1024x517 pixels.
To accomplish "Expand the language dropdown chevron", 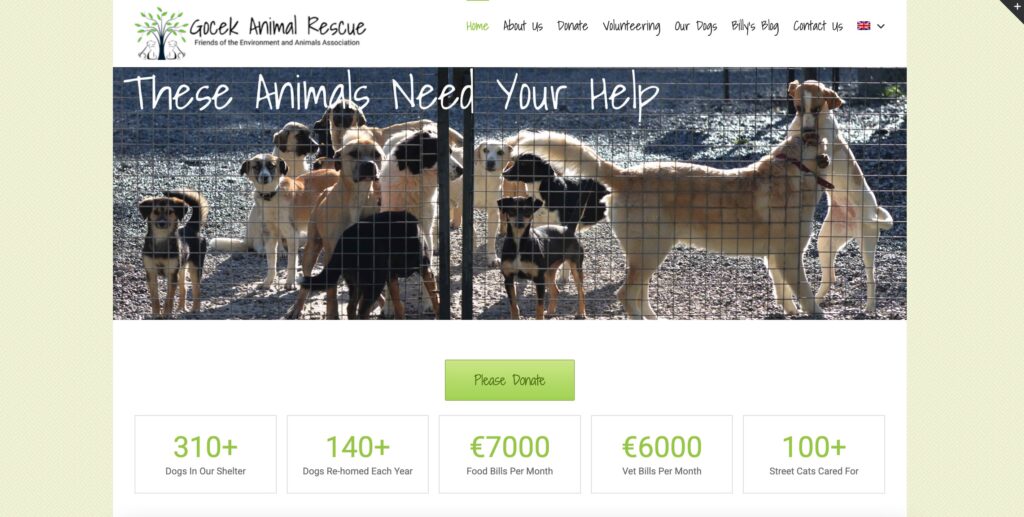I will click(880, 26).
